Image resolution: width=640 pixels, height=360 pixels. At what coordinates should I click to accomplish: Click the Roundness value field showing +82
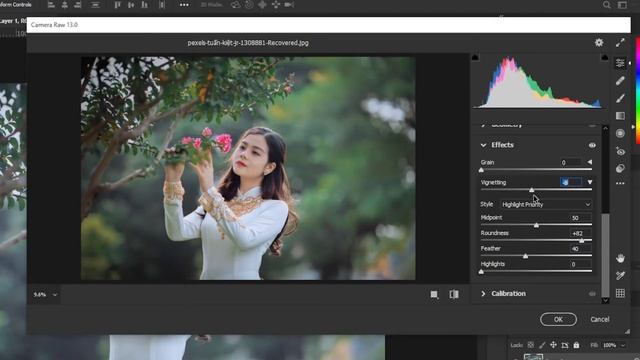click(x=580, y=233)
